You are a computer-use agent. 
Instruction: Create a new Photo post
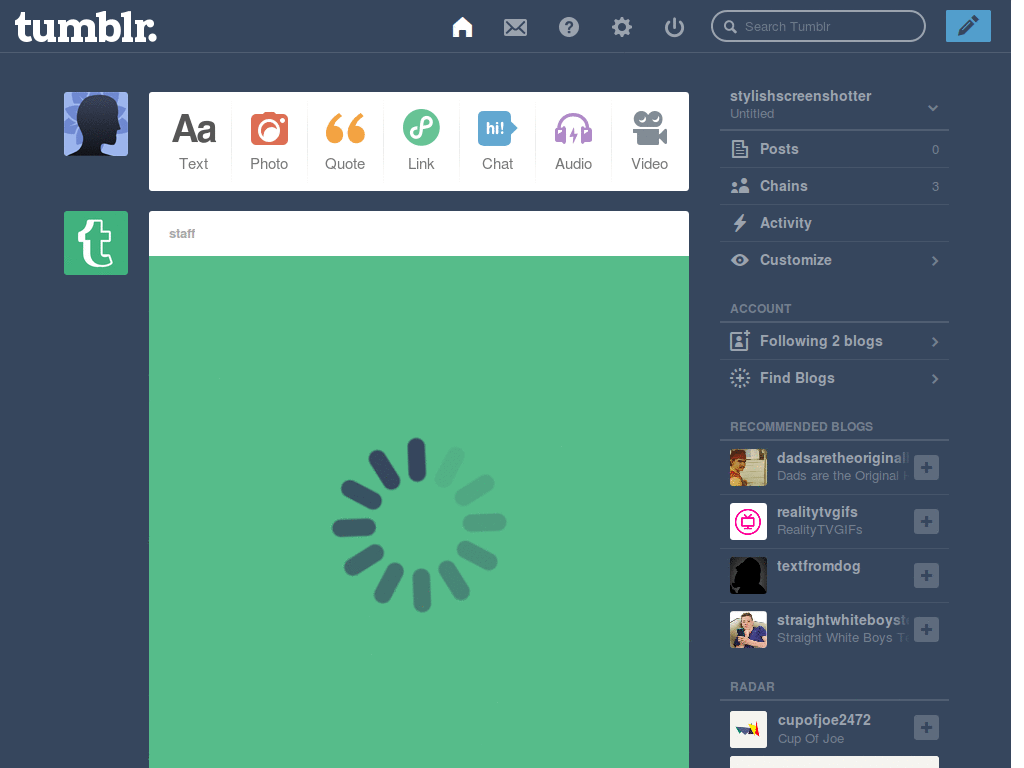pos(269,142)
